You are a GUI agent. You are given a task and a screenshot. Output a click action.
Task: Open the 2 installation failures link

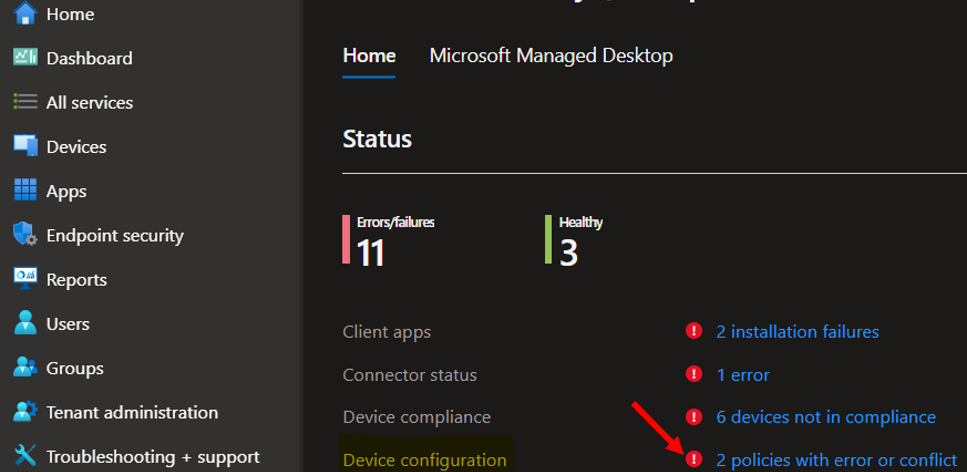coord(797,332)
